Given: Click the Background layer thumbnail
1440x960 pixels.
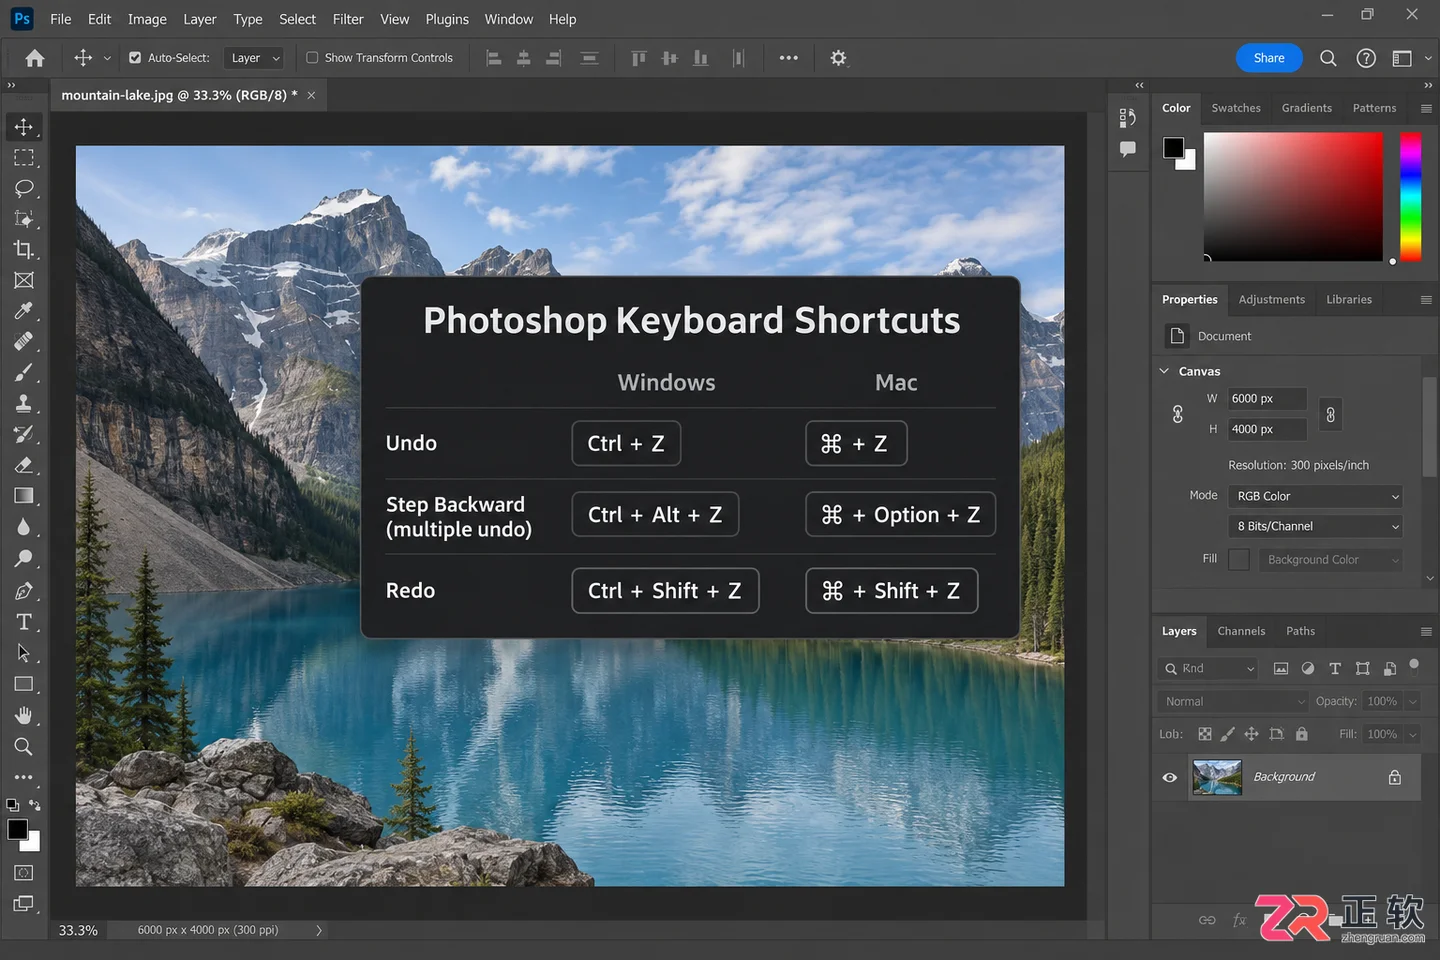Looking at the screenshot, I should point(1217,777).
